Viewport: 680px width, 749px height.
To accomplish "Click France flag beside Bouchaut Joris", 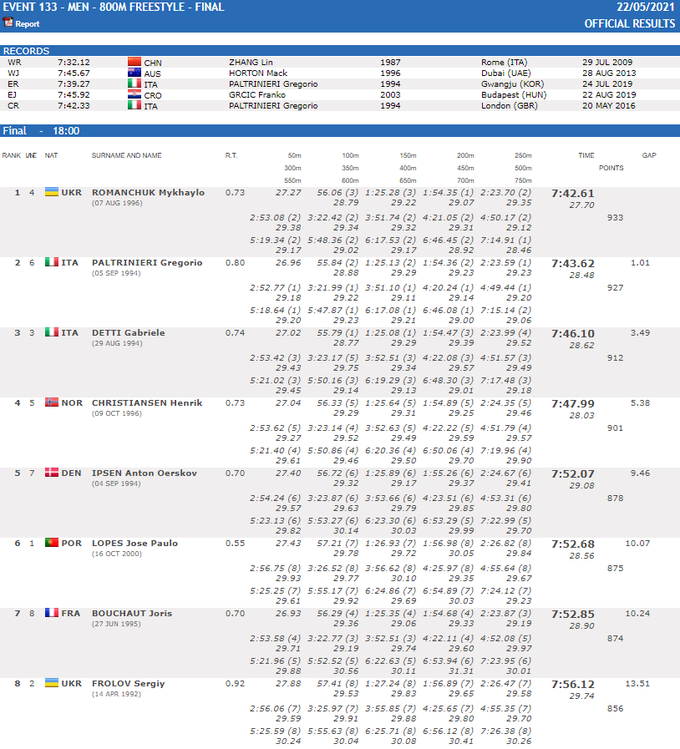I will [51, 612].
